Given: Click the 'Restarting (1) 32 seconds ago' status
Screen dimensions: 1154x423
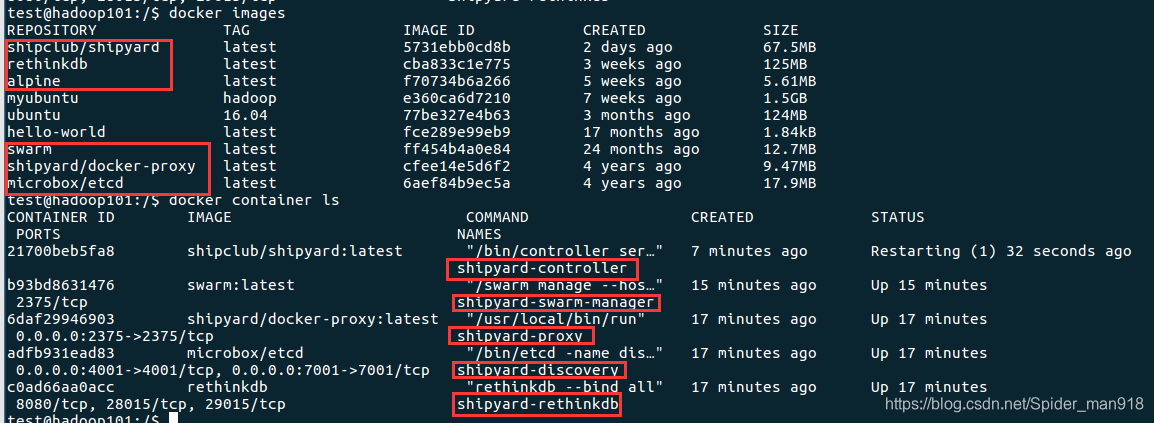Looking at the screenshot, I should pos(1001,251).
